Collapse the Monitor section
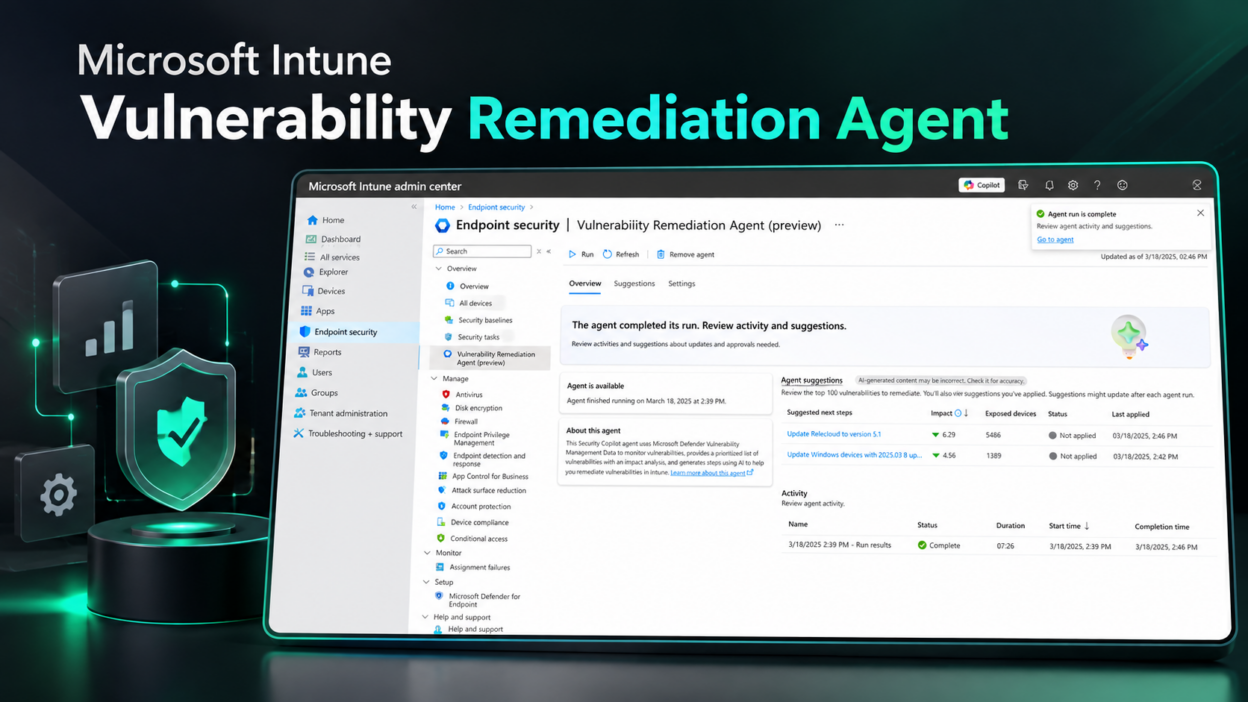1248x702 pixels. pos(427,553)
